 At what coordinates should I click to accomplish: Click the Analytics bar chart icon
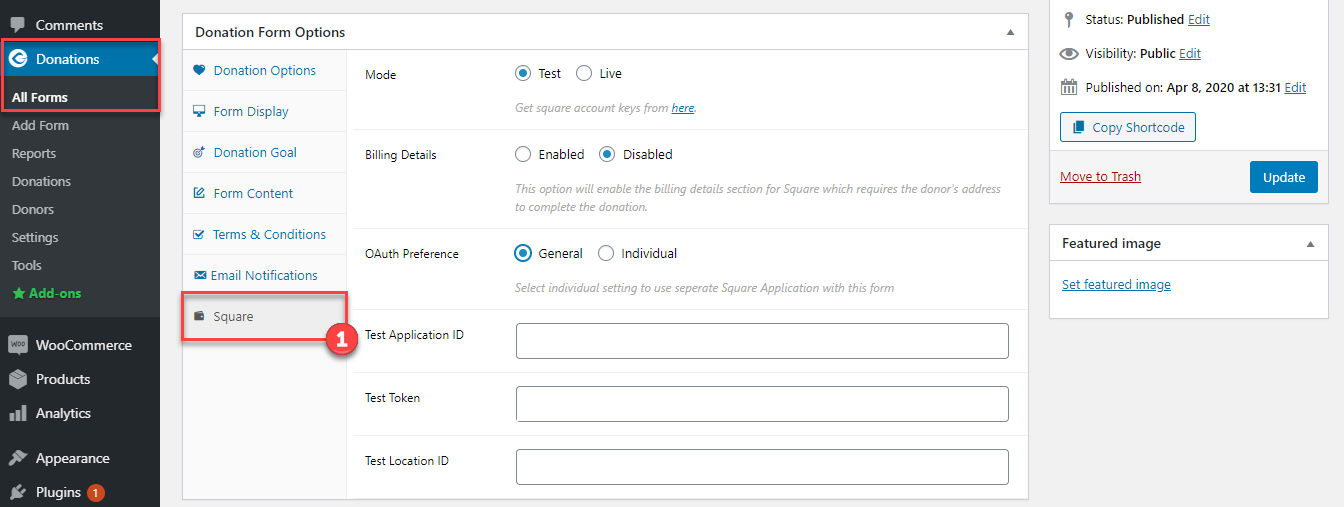click(18, 413)
